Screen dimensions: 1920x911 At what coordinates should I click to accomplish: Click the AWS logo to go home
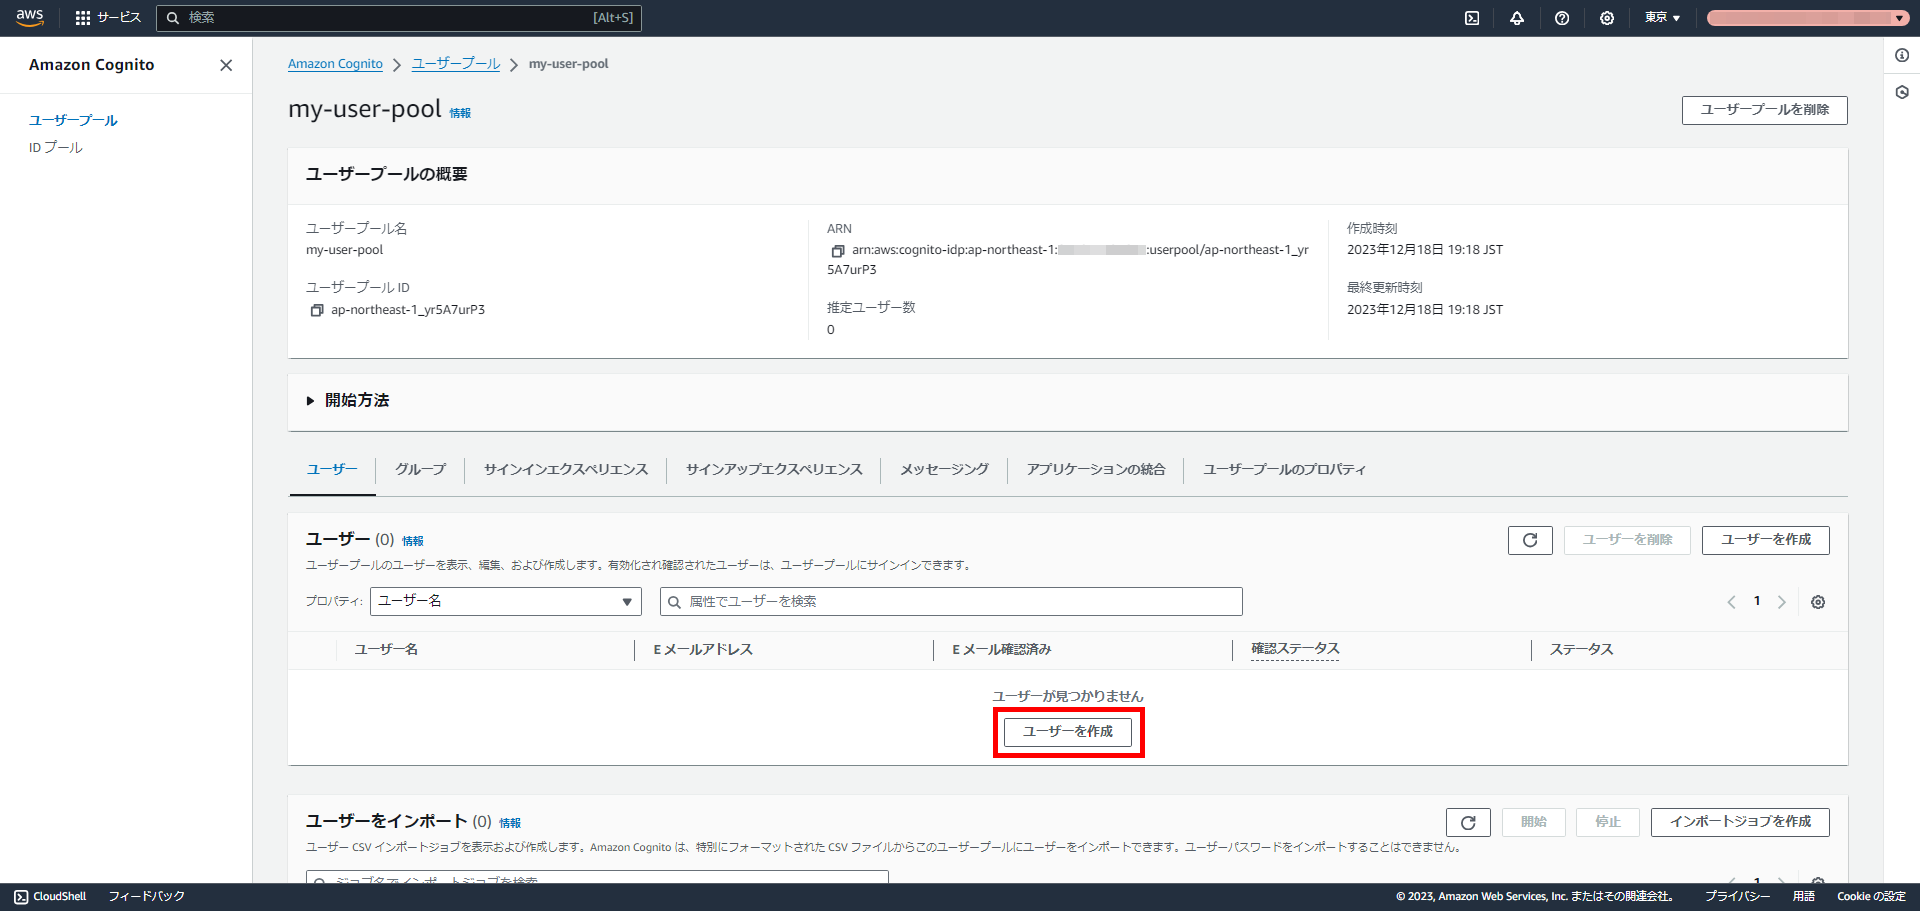click(29, 17)
